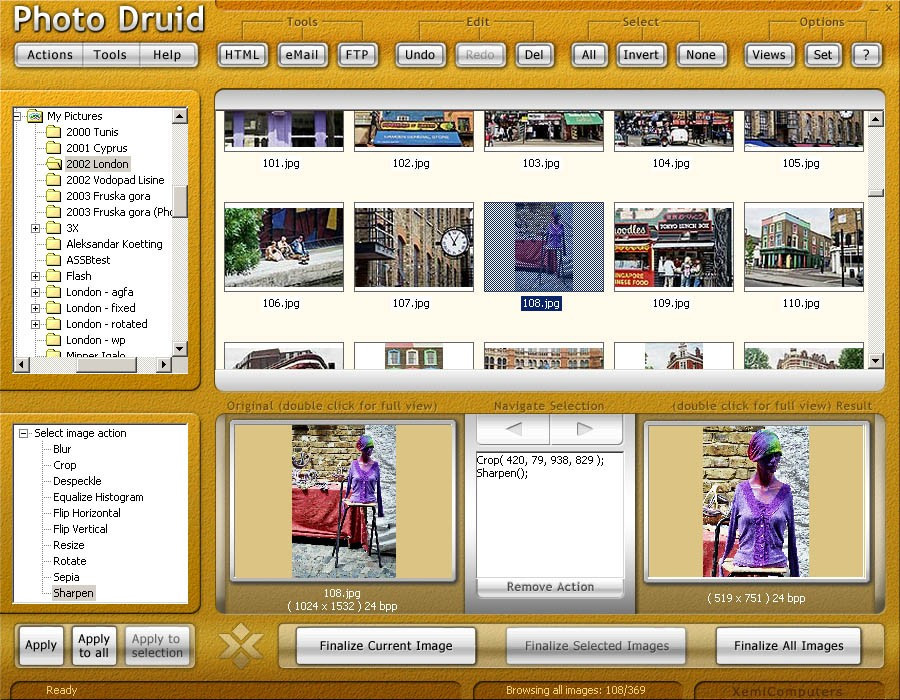This screenshot has height=700, width=900.
Task: Click the HTML tool button
Action: (242, 55)
